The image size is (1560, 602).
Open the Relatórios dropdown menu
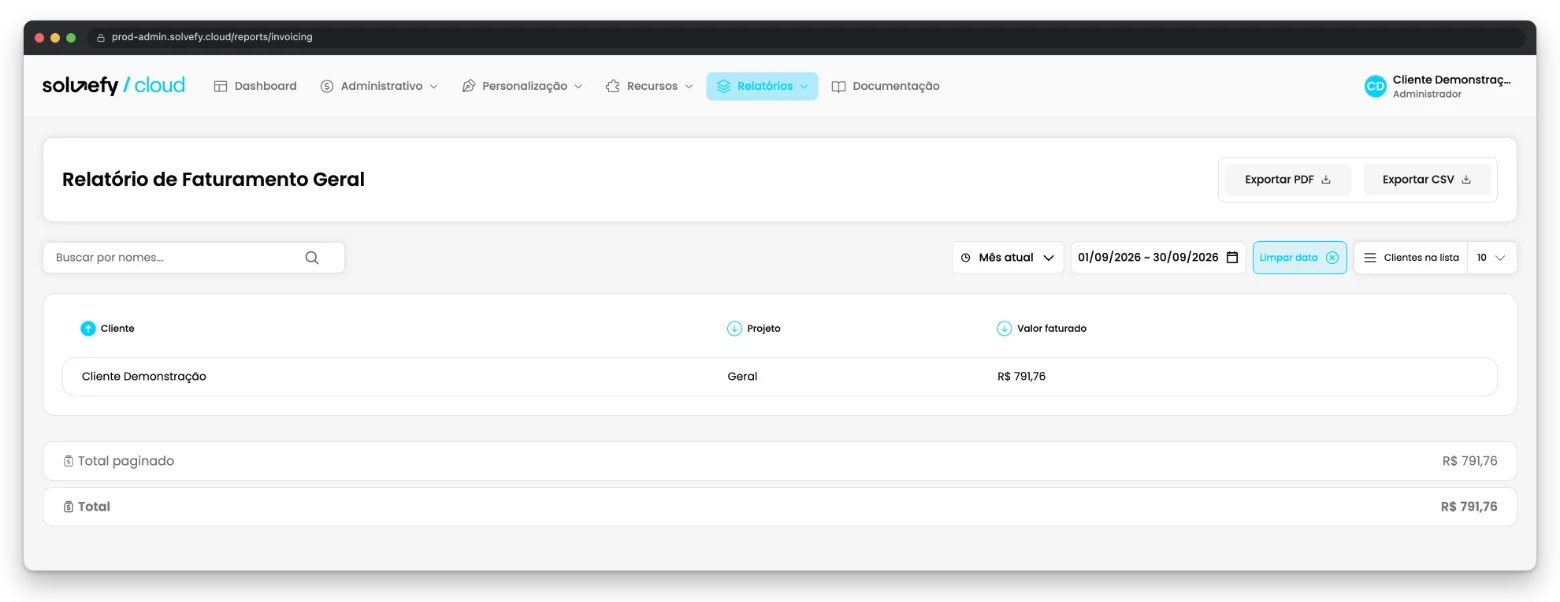pos(762,86)
